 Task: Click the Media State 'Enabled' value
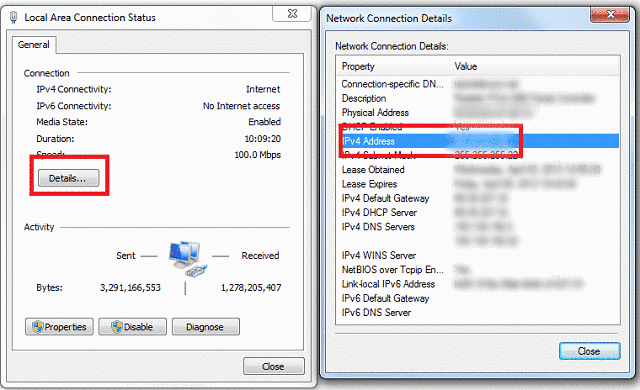click(264, 122)
